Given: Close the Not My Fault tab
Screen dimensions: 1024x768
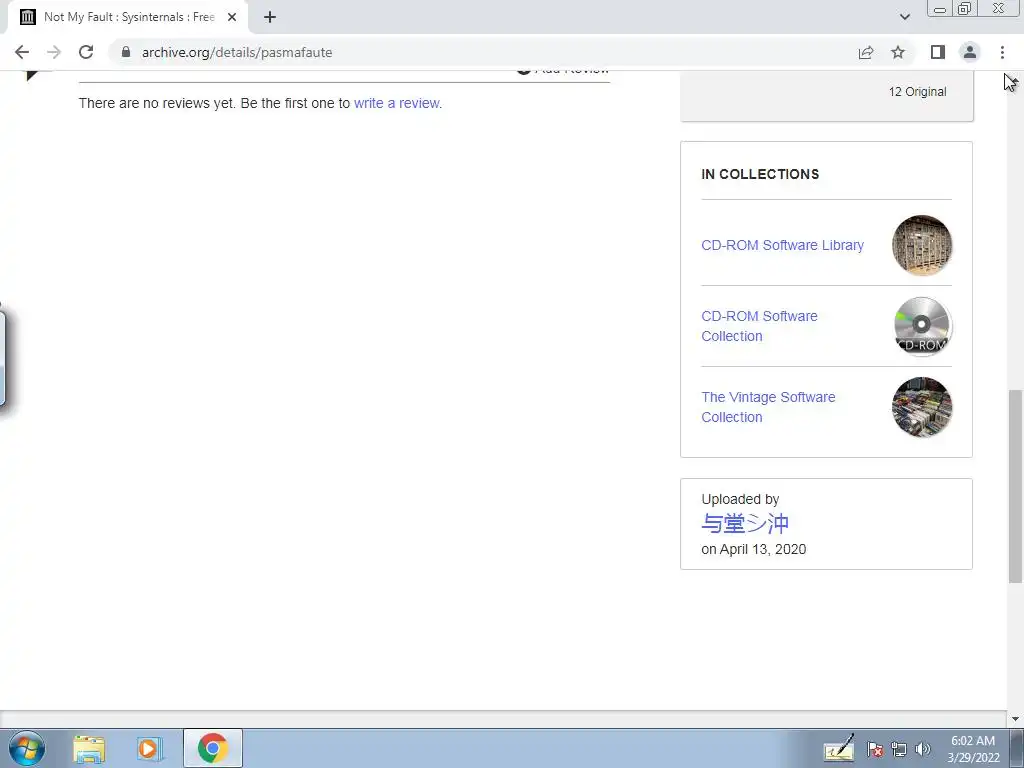Looking at the screenshot, I should (x=232, y=17).
